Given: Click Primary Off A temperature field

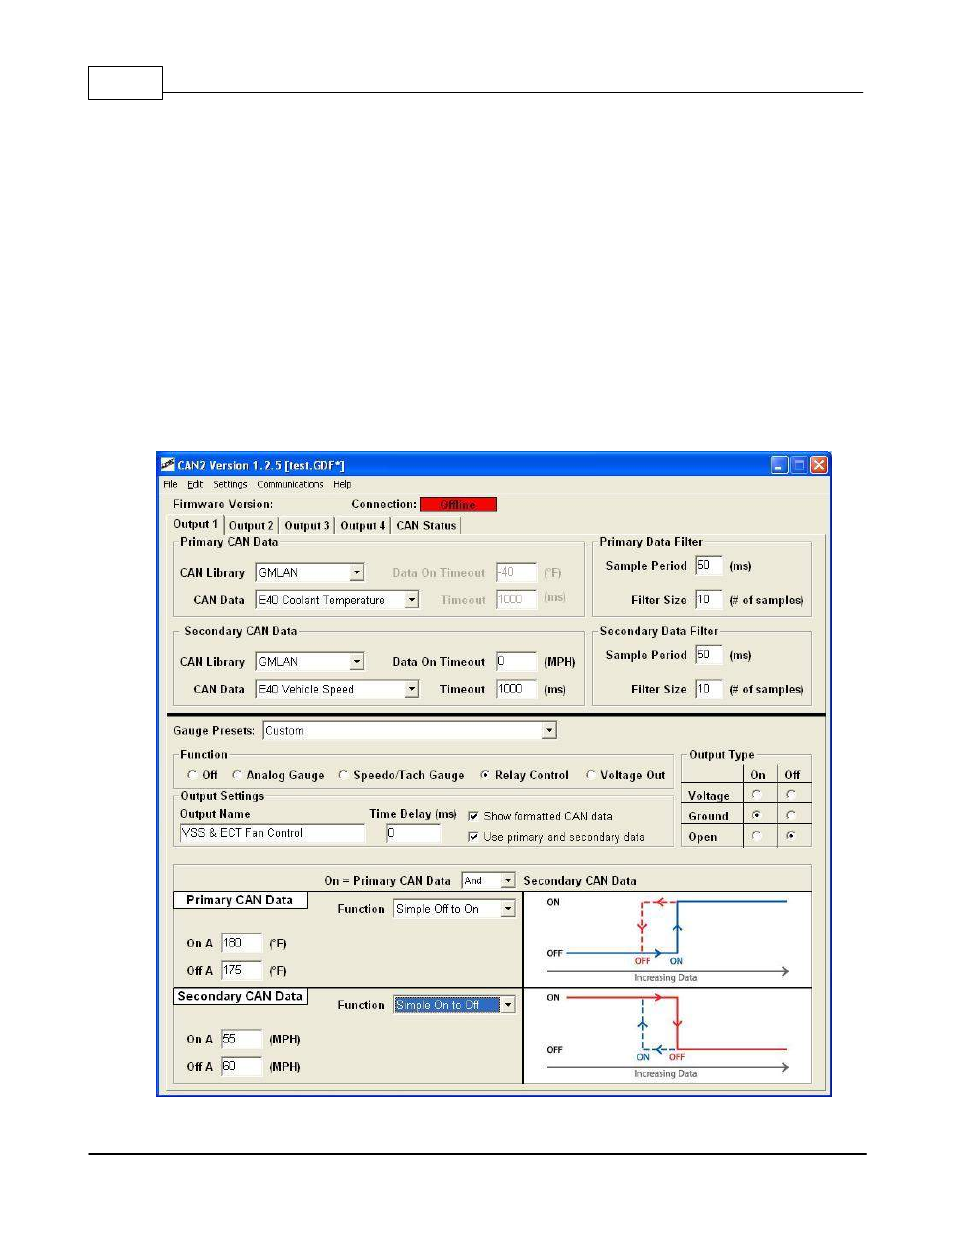Looking at the screenshot, I should tap(241, 970).
